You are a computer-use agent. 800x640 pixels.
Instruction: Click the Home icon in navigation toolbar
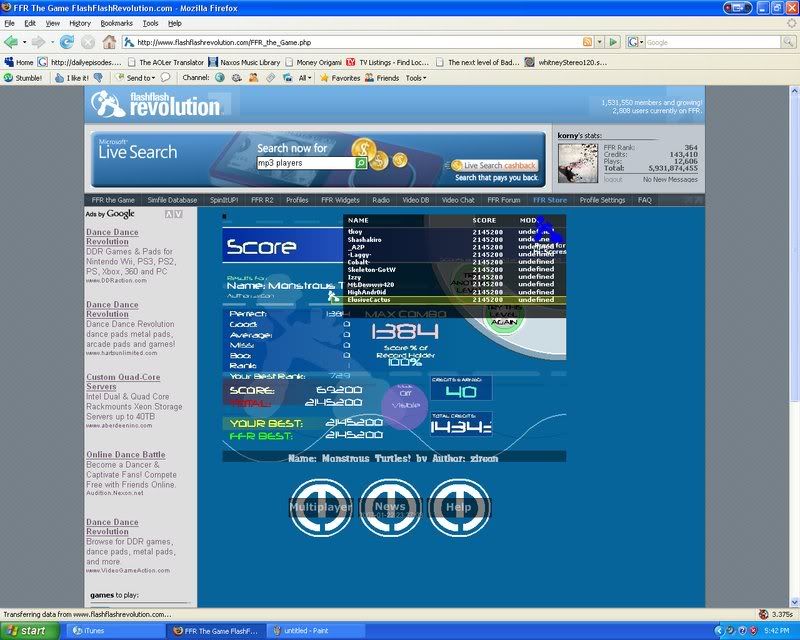point(109,42)
